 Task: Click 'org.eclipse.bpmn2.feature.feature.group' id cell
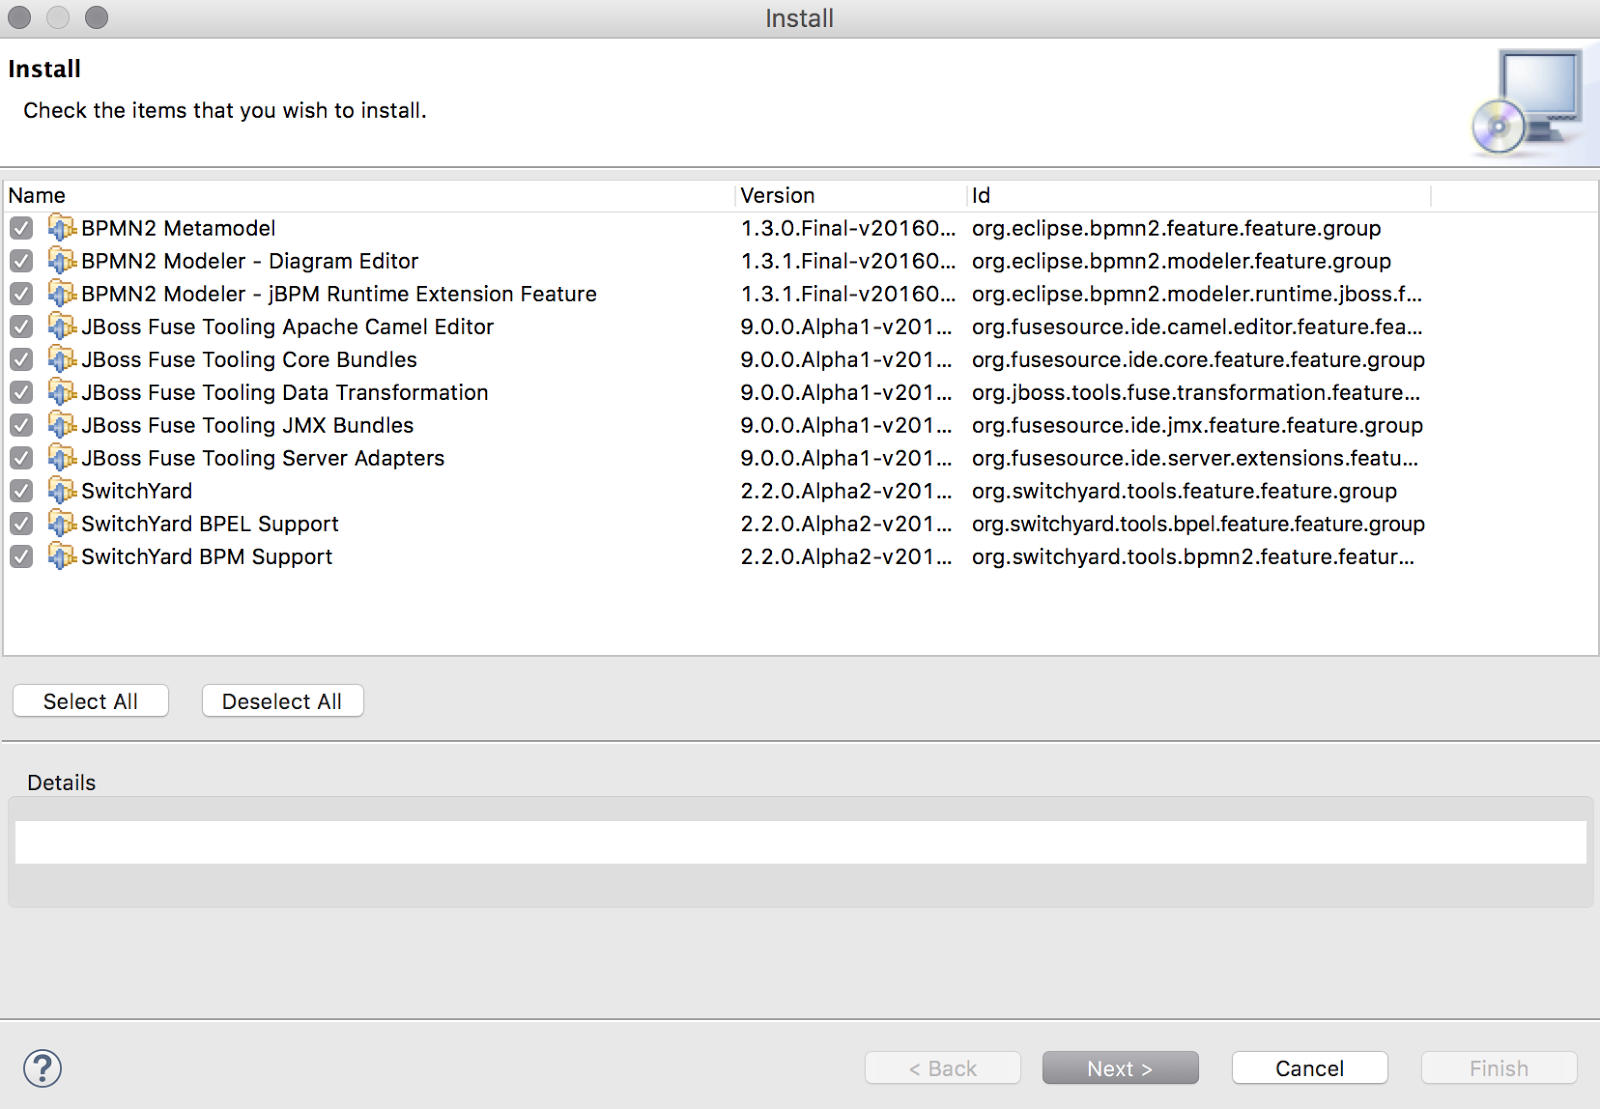coord(1176,228)
